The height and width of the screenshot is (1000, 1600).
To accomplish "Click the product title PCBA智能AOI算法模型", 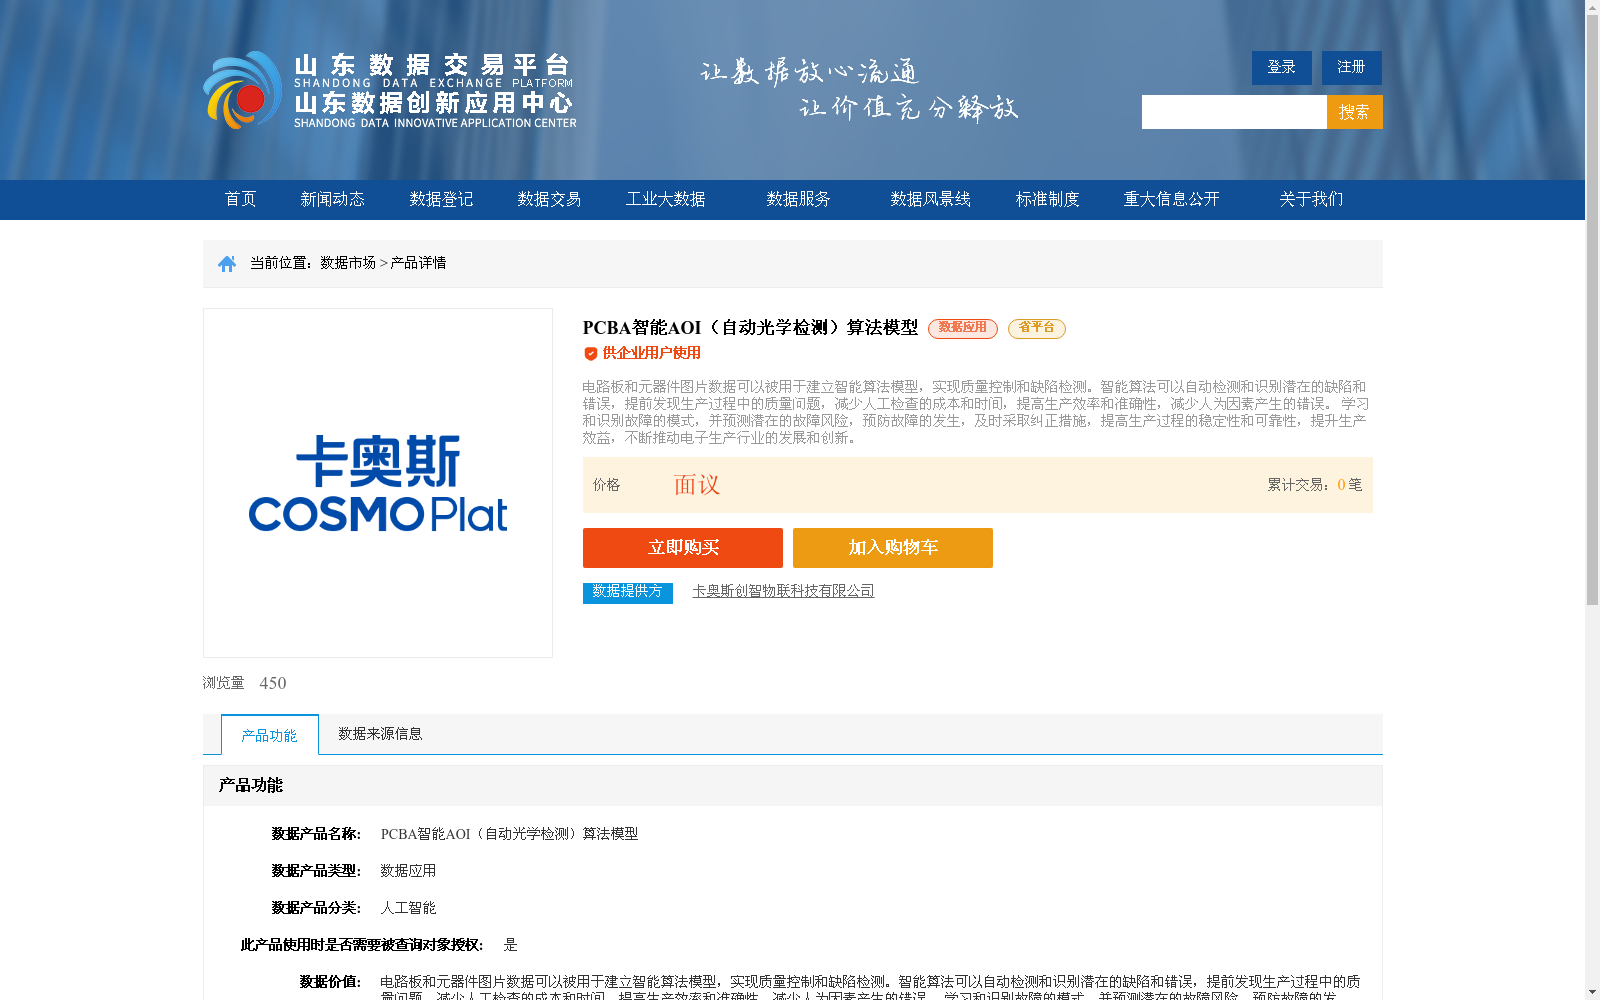I will point(750,328).
